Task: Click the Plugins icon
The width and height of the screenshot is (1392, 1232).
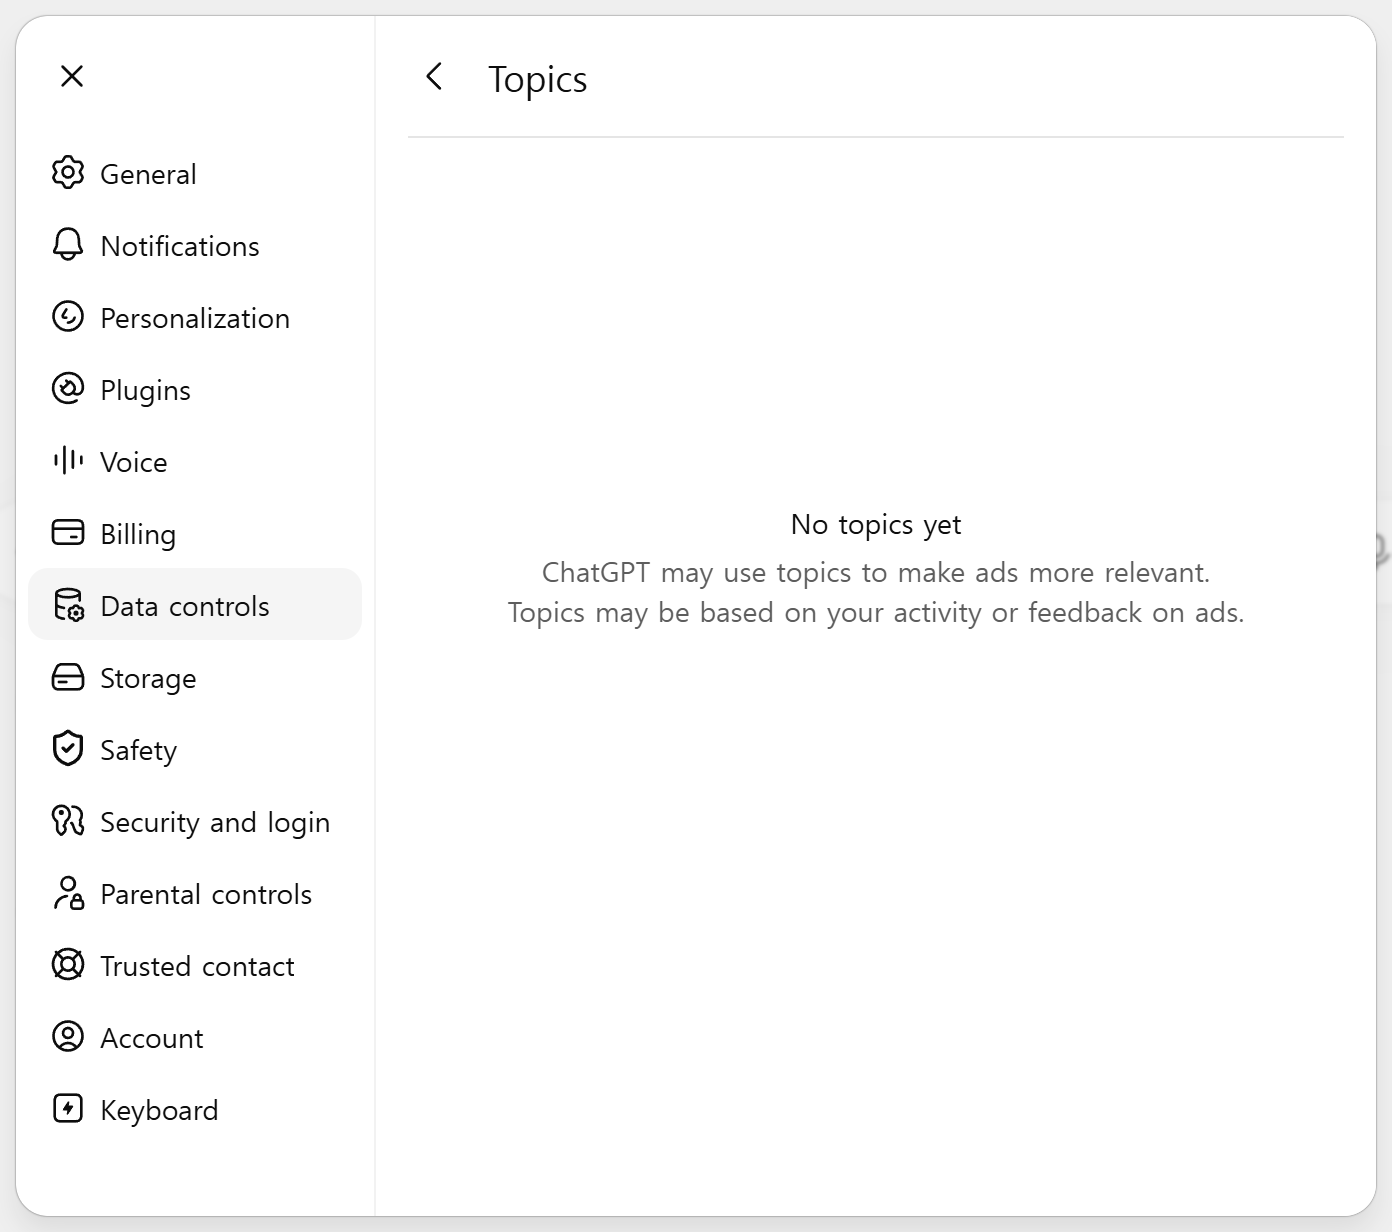Action: pos(68,389)
